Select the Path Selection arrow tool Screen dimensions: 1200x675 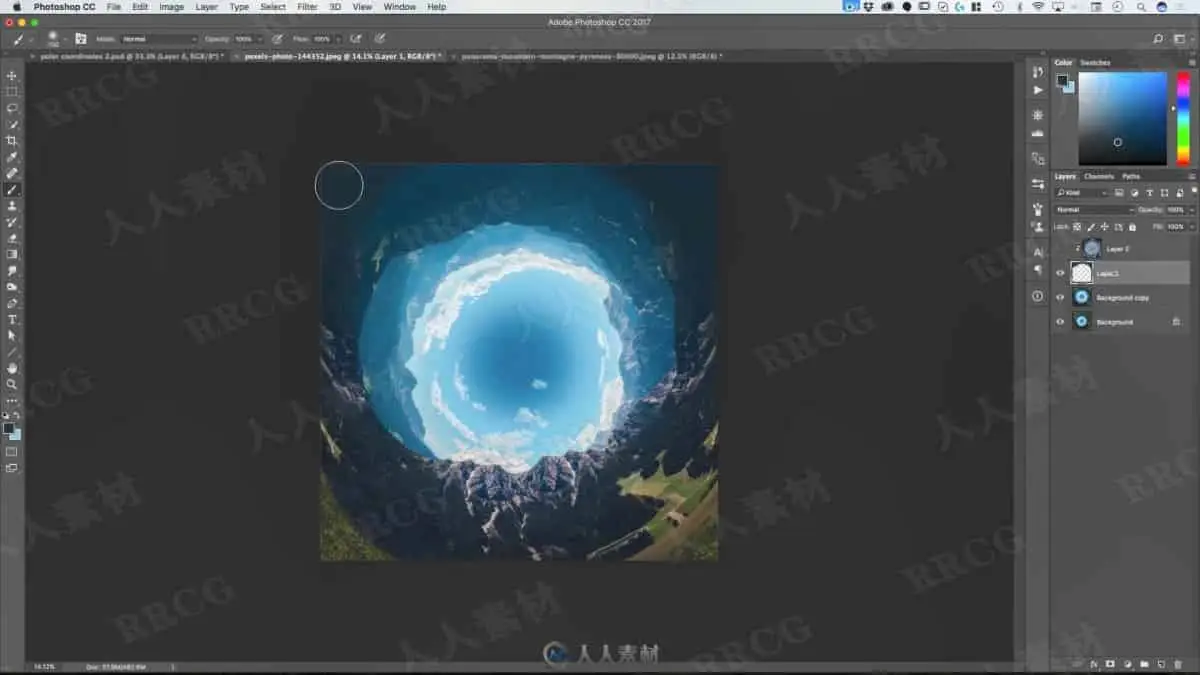coord(12,335)
